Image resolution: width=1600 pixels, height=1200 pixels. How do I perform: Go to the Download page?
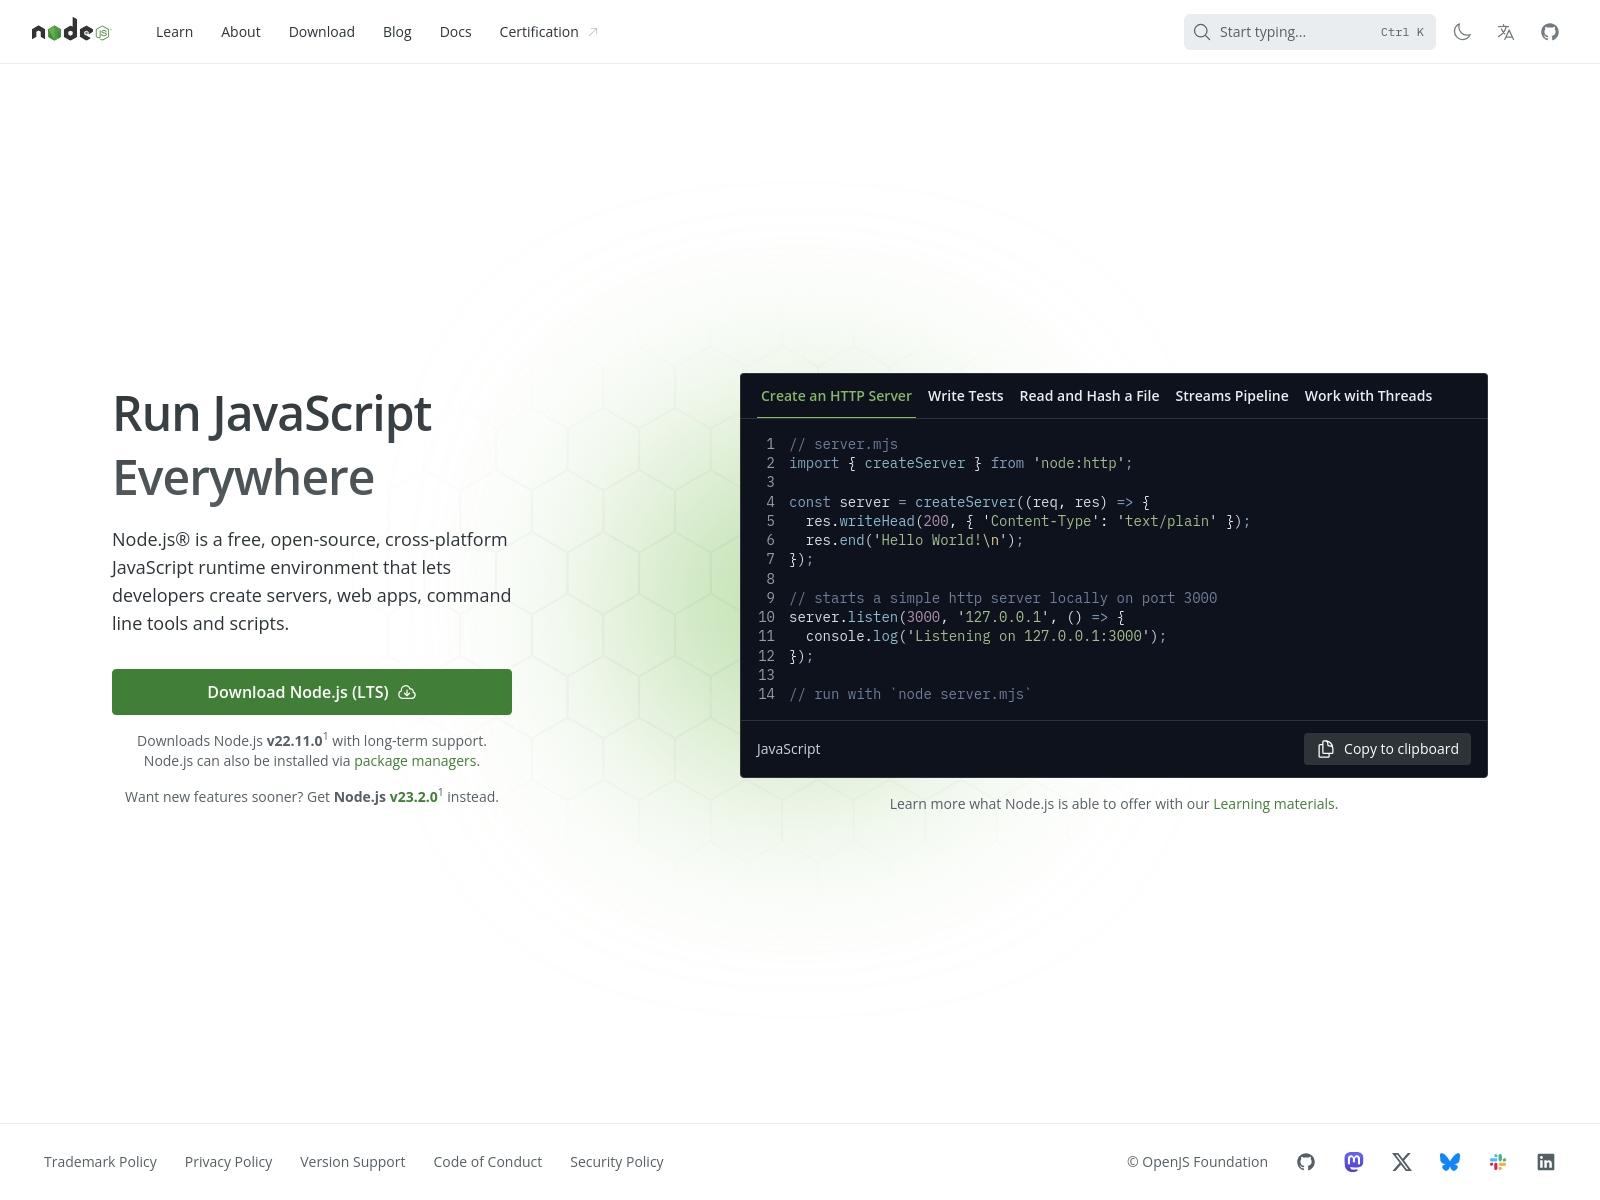[322, 32]
